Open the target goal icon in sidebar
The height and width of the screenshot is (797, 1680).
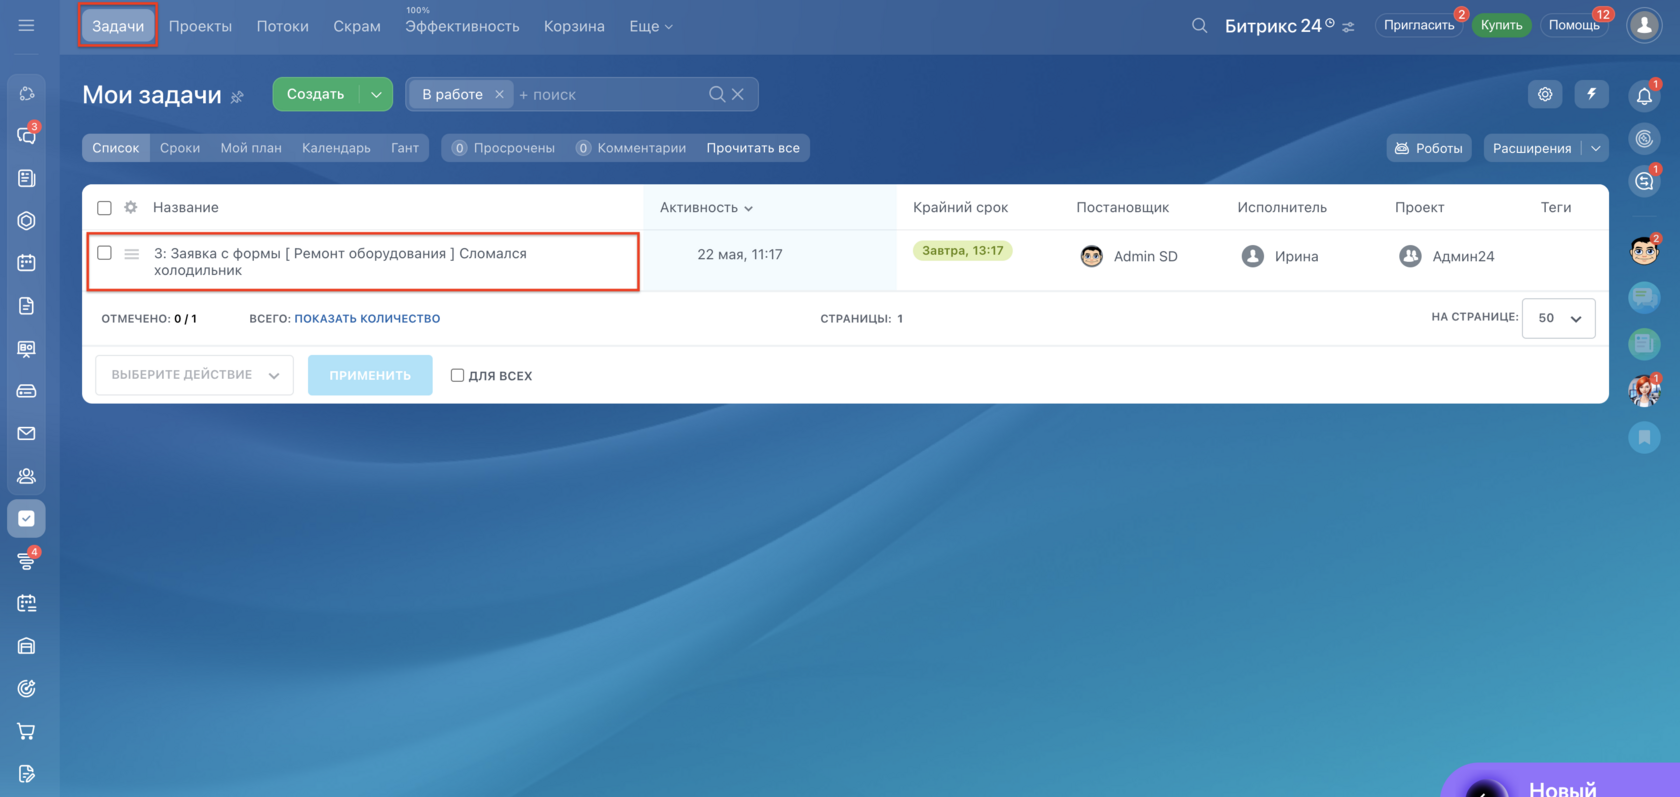(x=27, y=689)
